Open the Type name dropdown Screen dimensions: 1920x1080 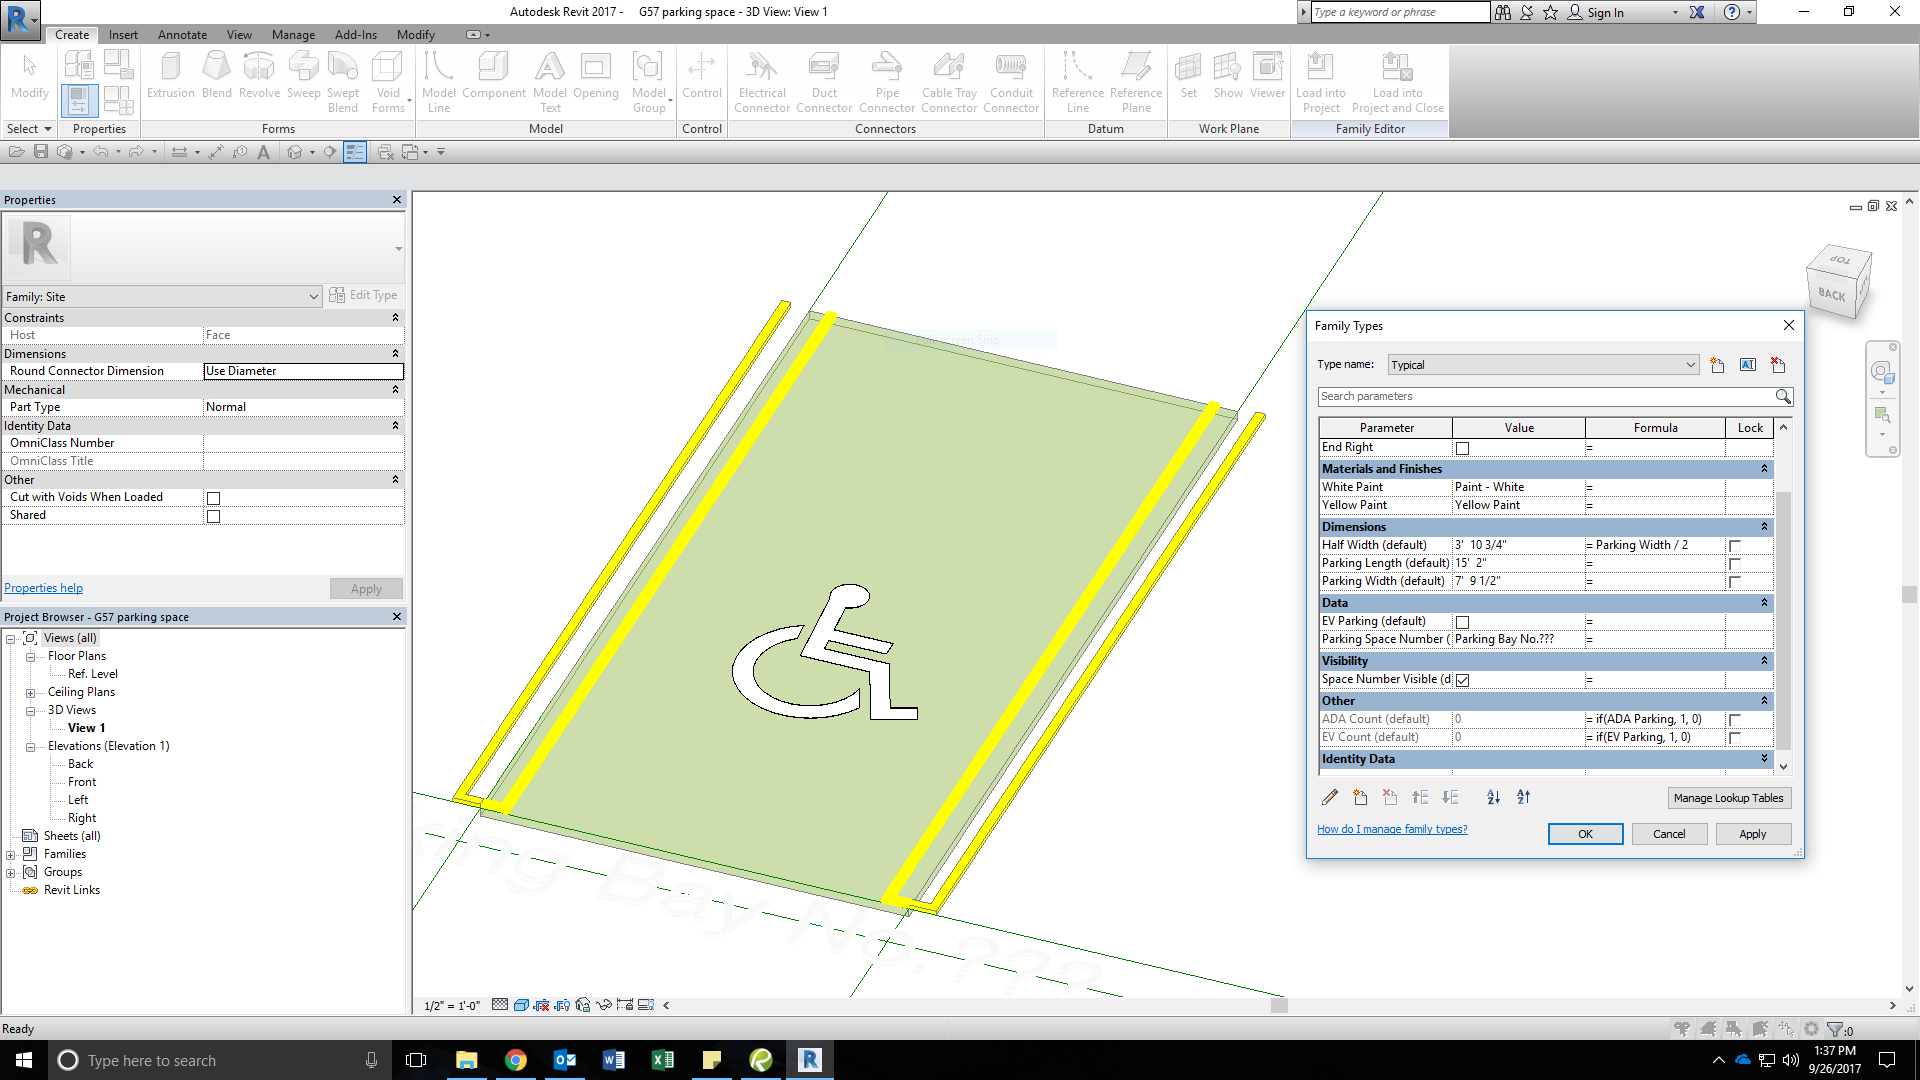coord(1690,365)
